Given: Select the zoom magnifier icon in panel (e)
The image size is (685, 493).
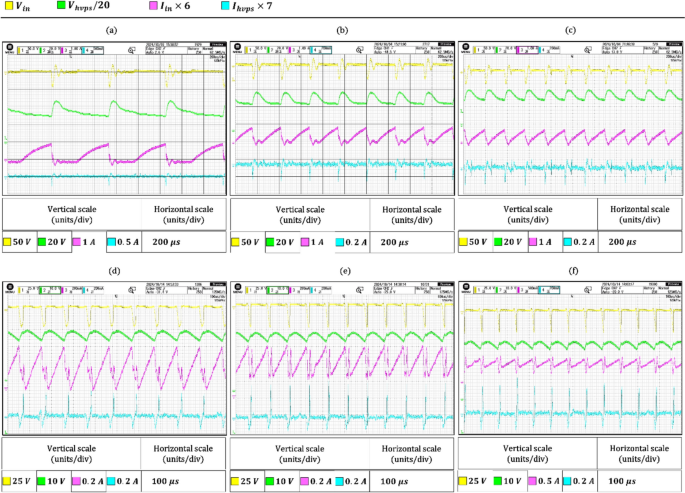Looking at the screenshot, I should [x=359, y=290].
